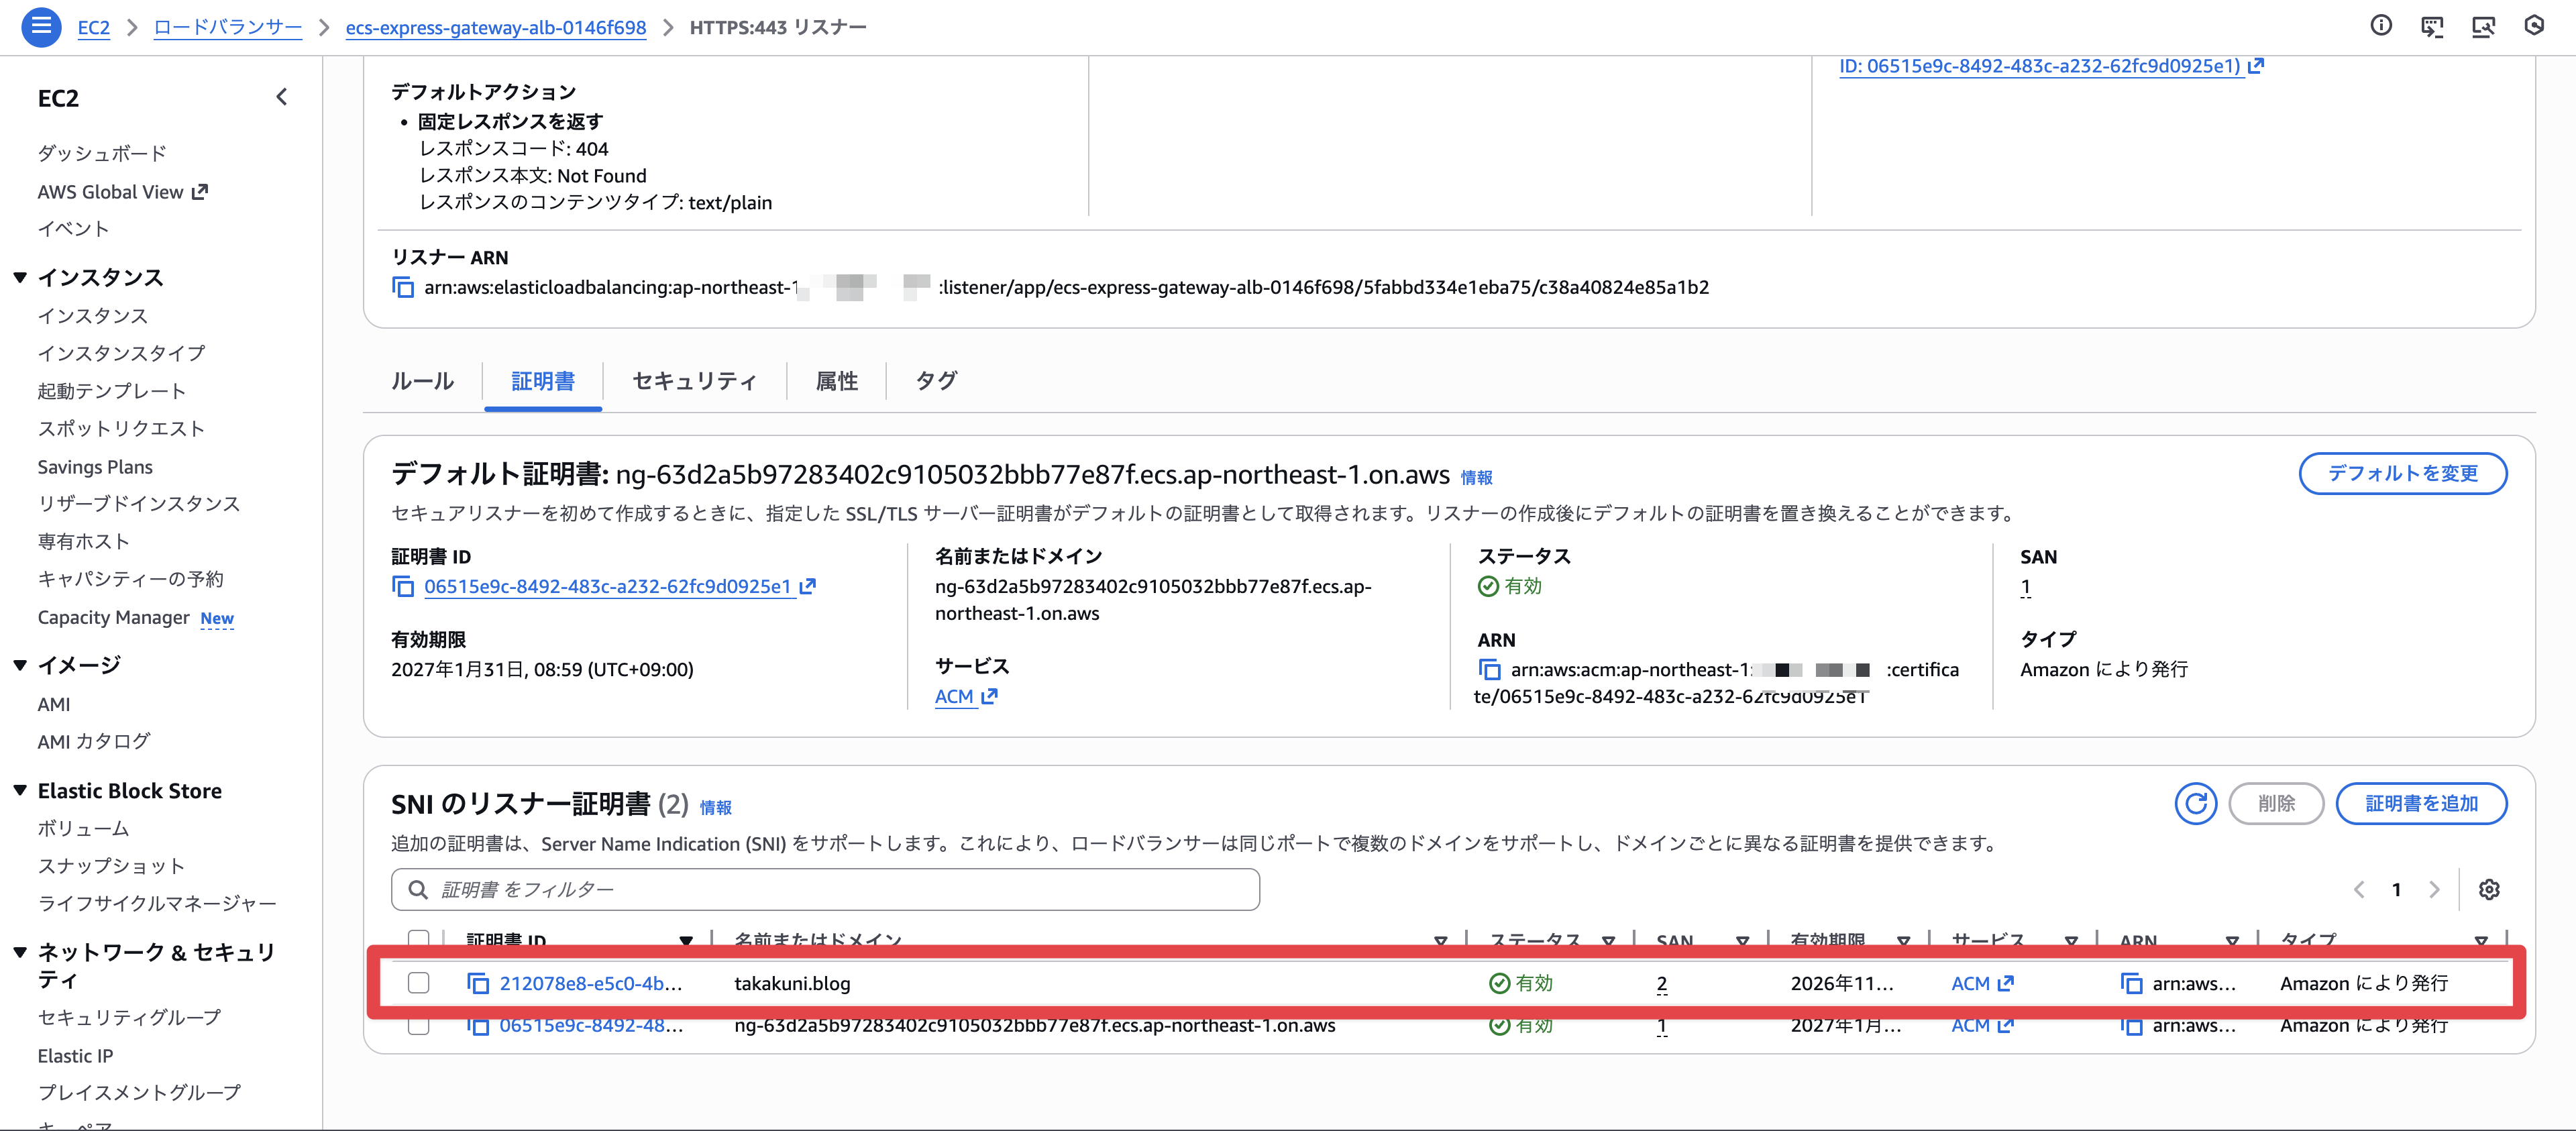
Task: Collapse the EC2 sidebar with chevron
Action: [x=282, y=97]
